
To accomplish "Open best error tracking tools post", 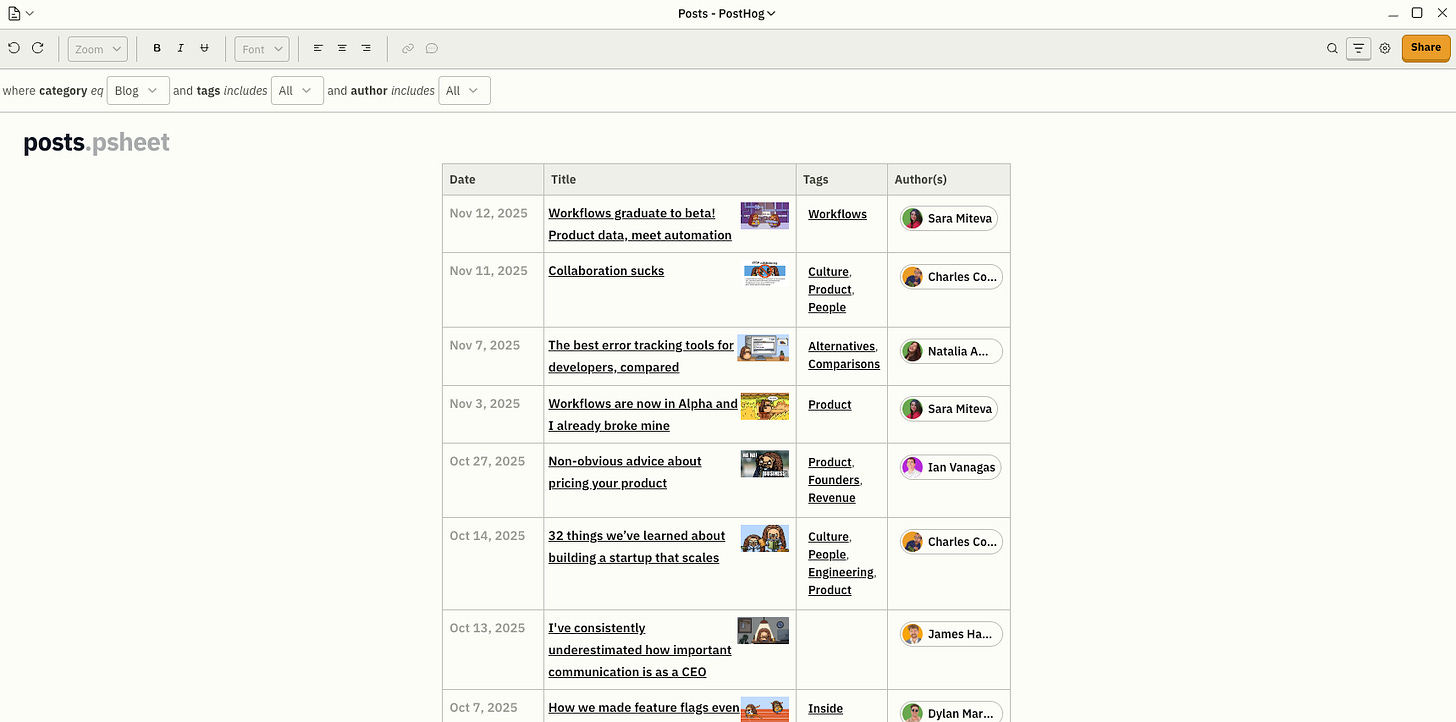I will (x=641, y=356).
